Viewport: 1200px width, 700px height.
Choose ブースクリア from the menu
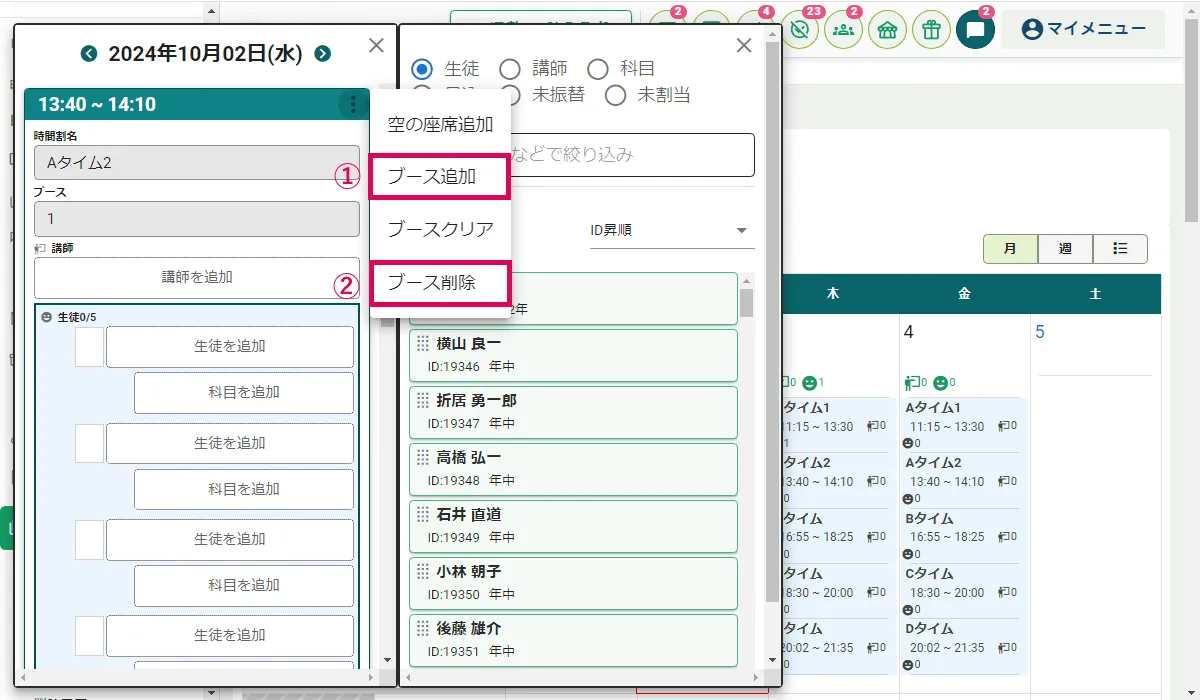coord(440,229)
